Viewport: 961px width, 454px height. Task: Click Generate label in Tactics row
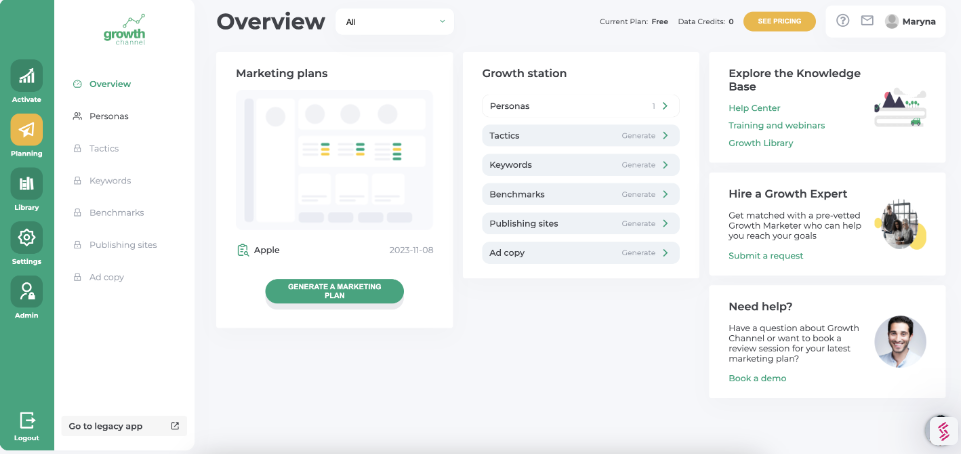click(x=639, y=135)
